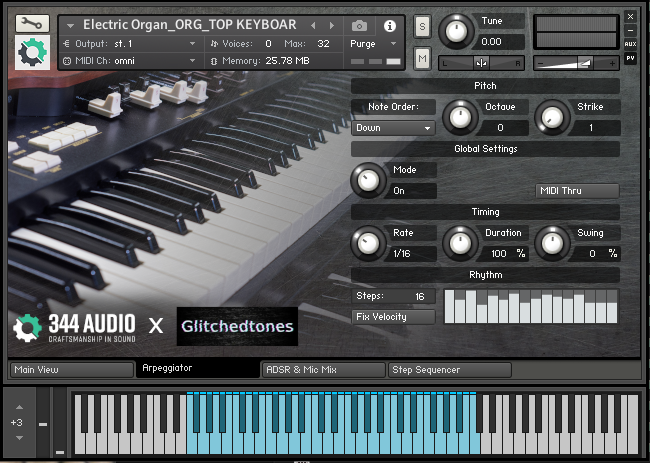The image size is (650, 463).
Task: Open the Note Order Down dropdown
Action: [394, 128]
